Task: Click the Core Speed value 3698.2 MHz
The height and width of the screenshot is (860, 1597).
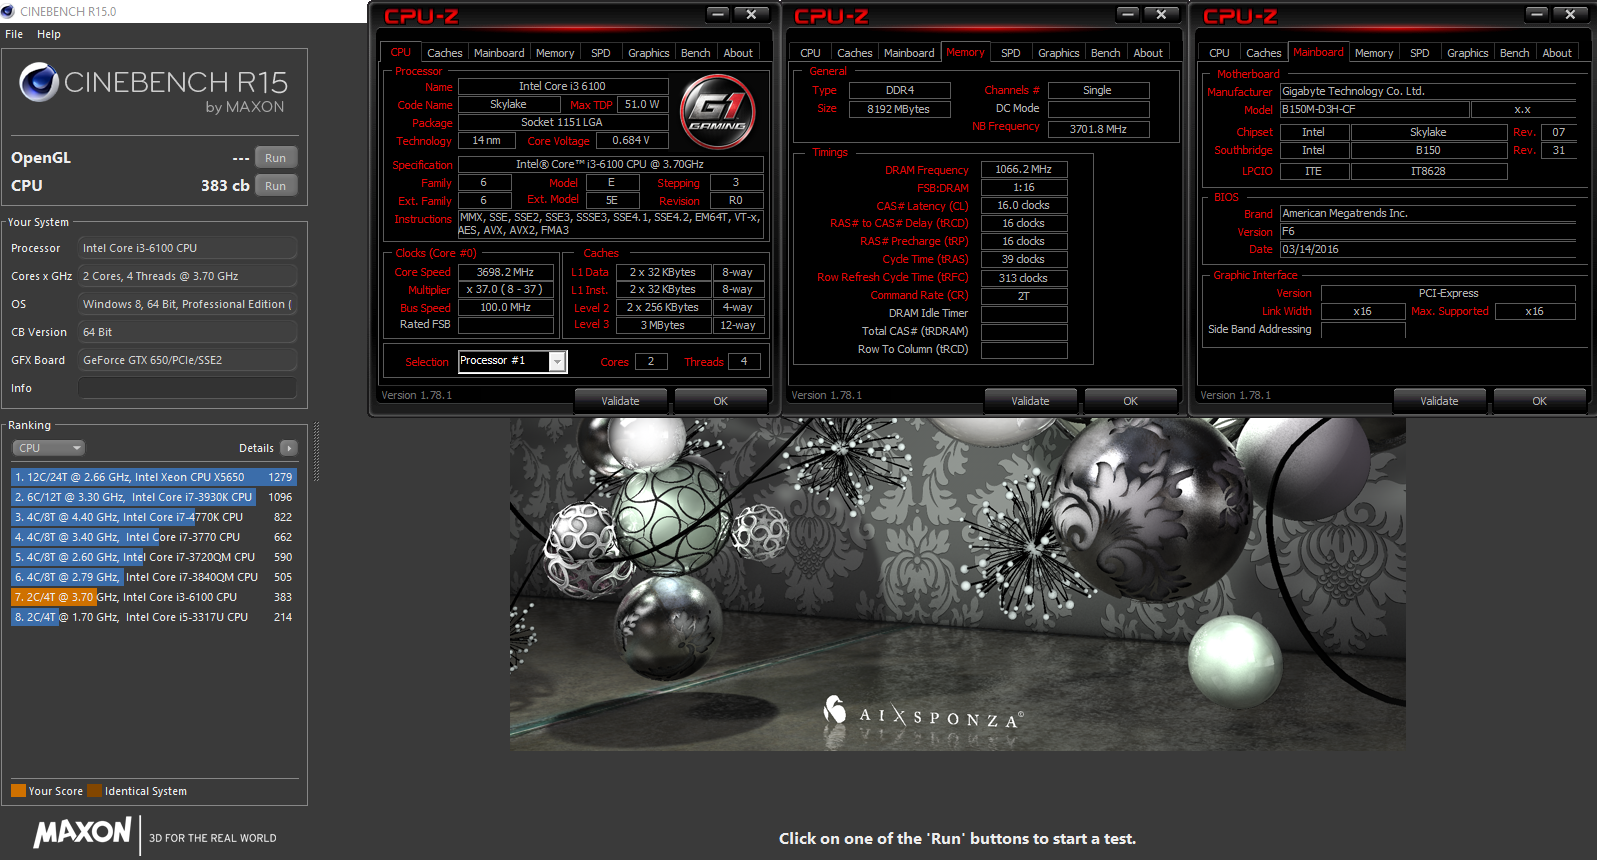Action: 505,272
